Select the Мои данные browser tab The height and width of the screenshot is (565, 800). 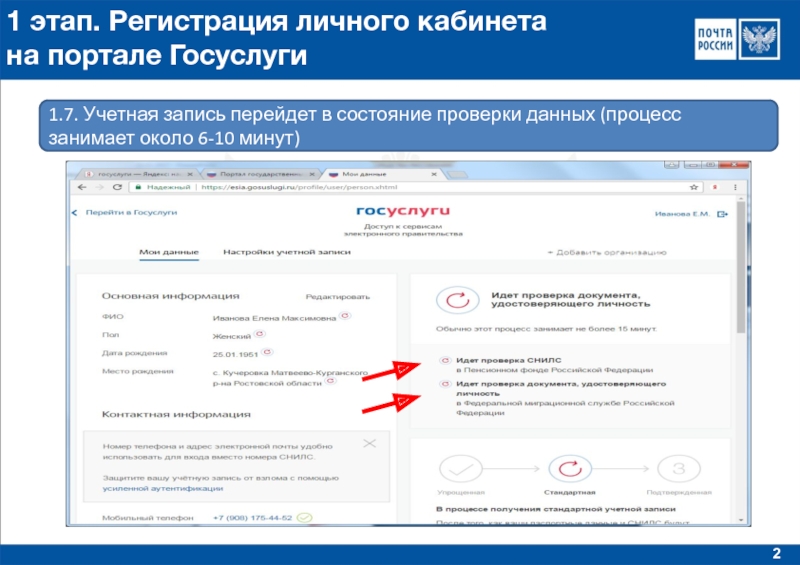click(x=384, y=175)
